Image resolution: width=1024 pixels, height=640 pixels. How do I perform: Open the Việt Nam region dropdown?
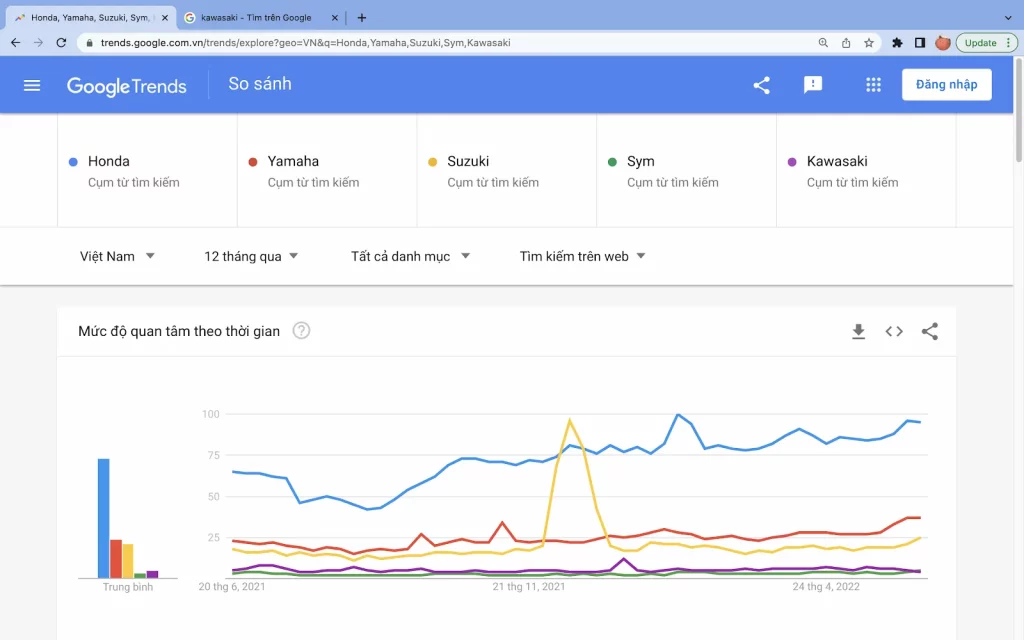click(117, 256)
